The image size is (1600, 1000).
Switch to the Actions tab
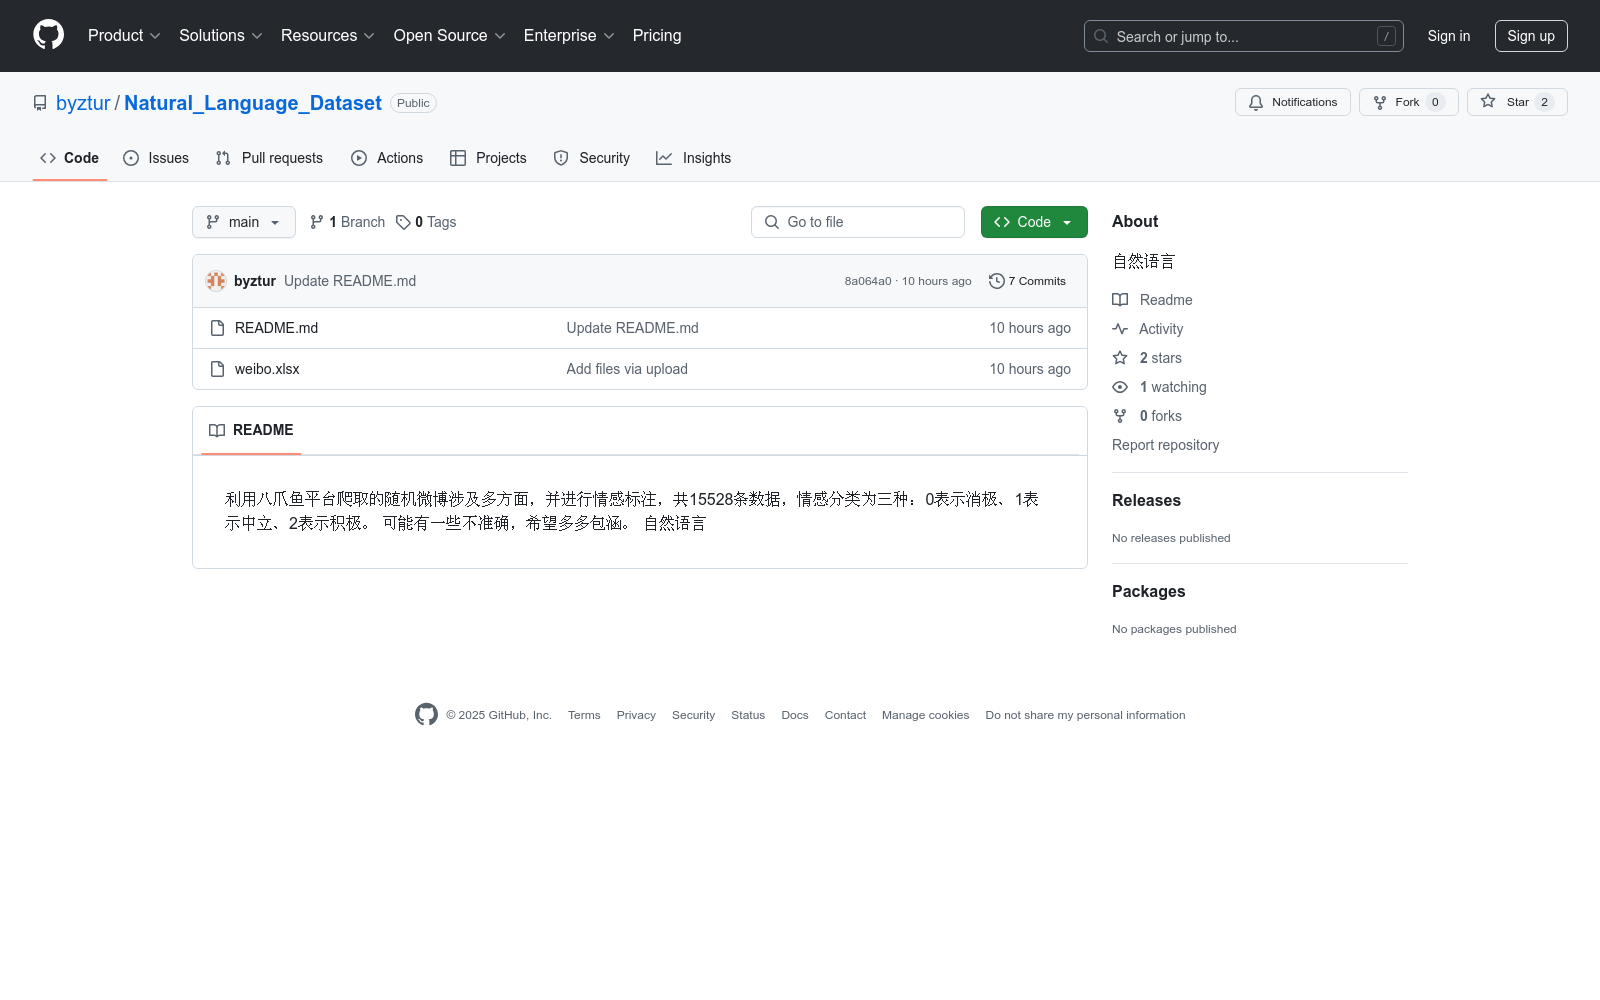pyautogui.click(x=387, y=158)
